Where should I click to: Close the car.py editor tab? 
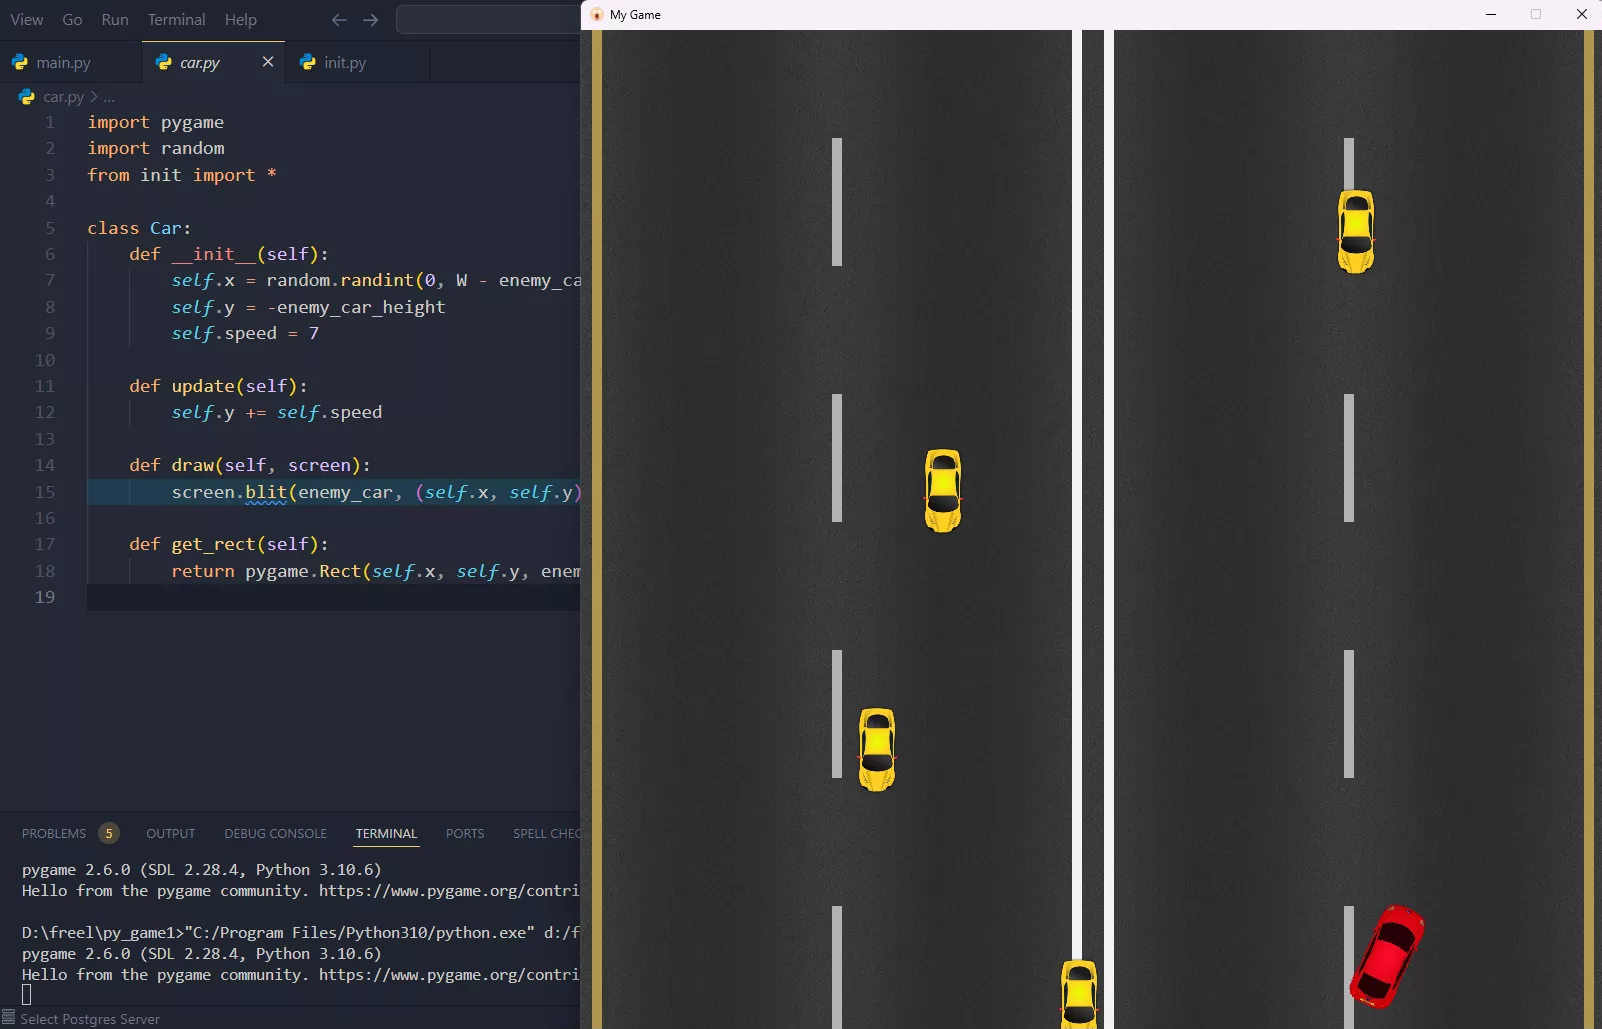coord(268,62)
